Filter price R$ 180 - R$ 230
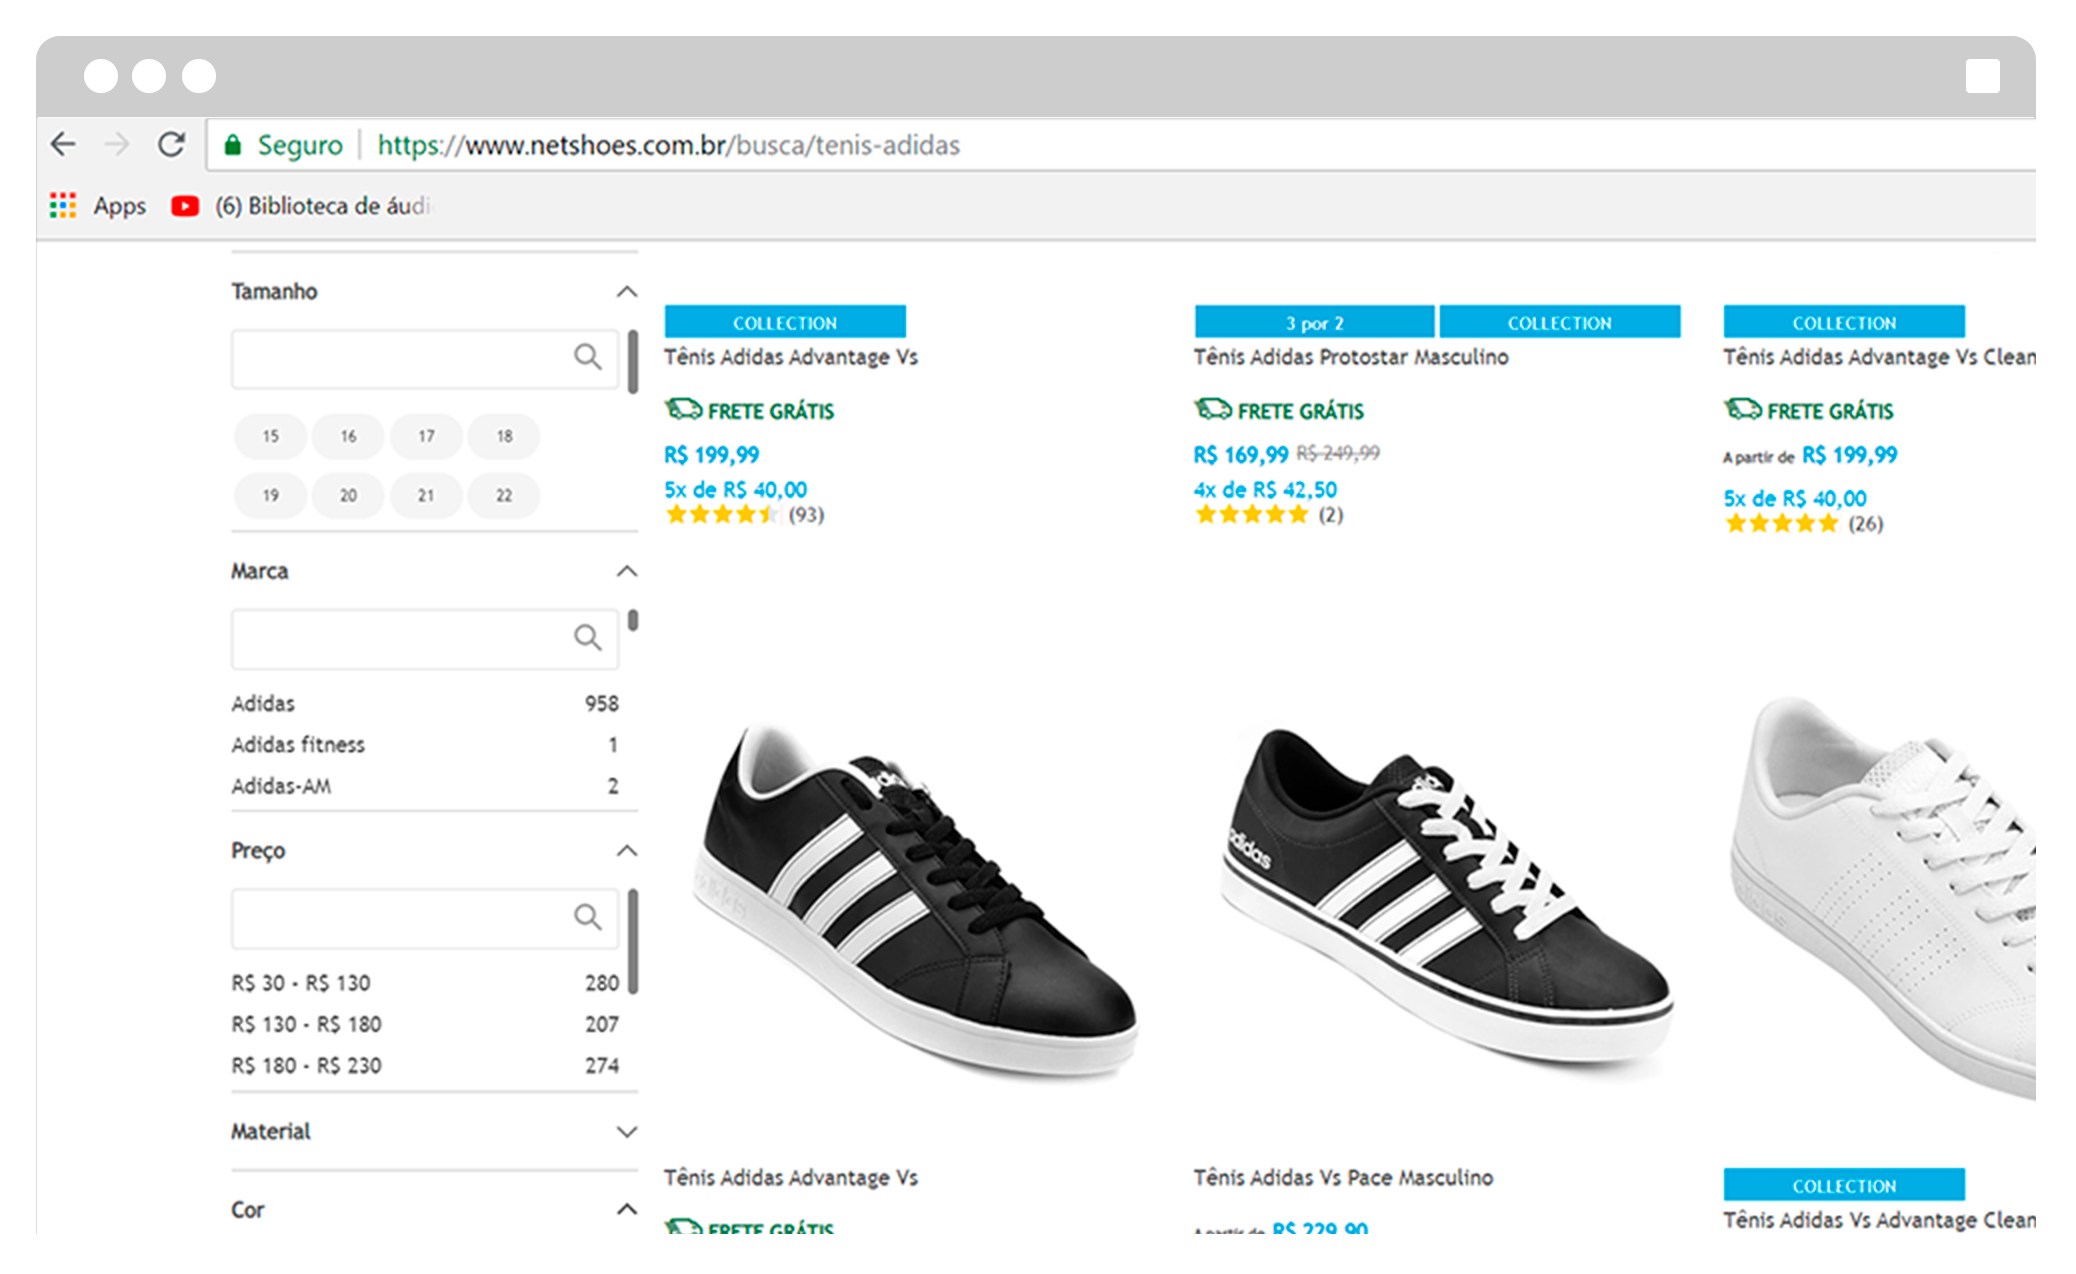The height and width of the screenshot is (1274, 2076). click(425, 1066)
